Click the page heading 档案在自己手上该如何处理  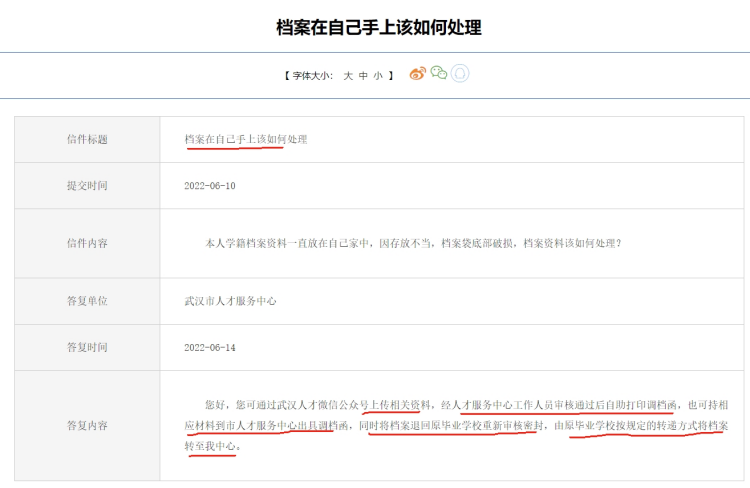click(x=379, y=27)
